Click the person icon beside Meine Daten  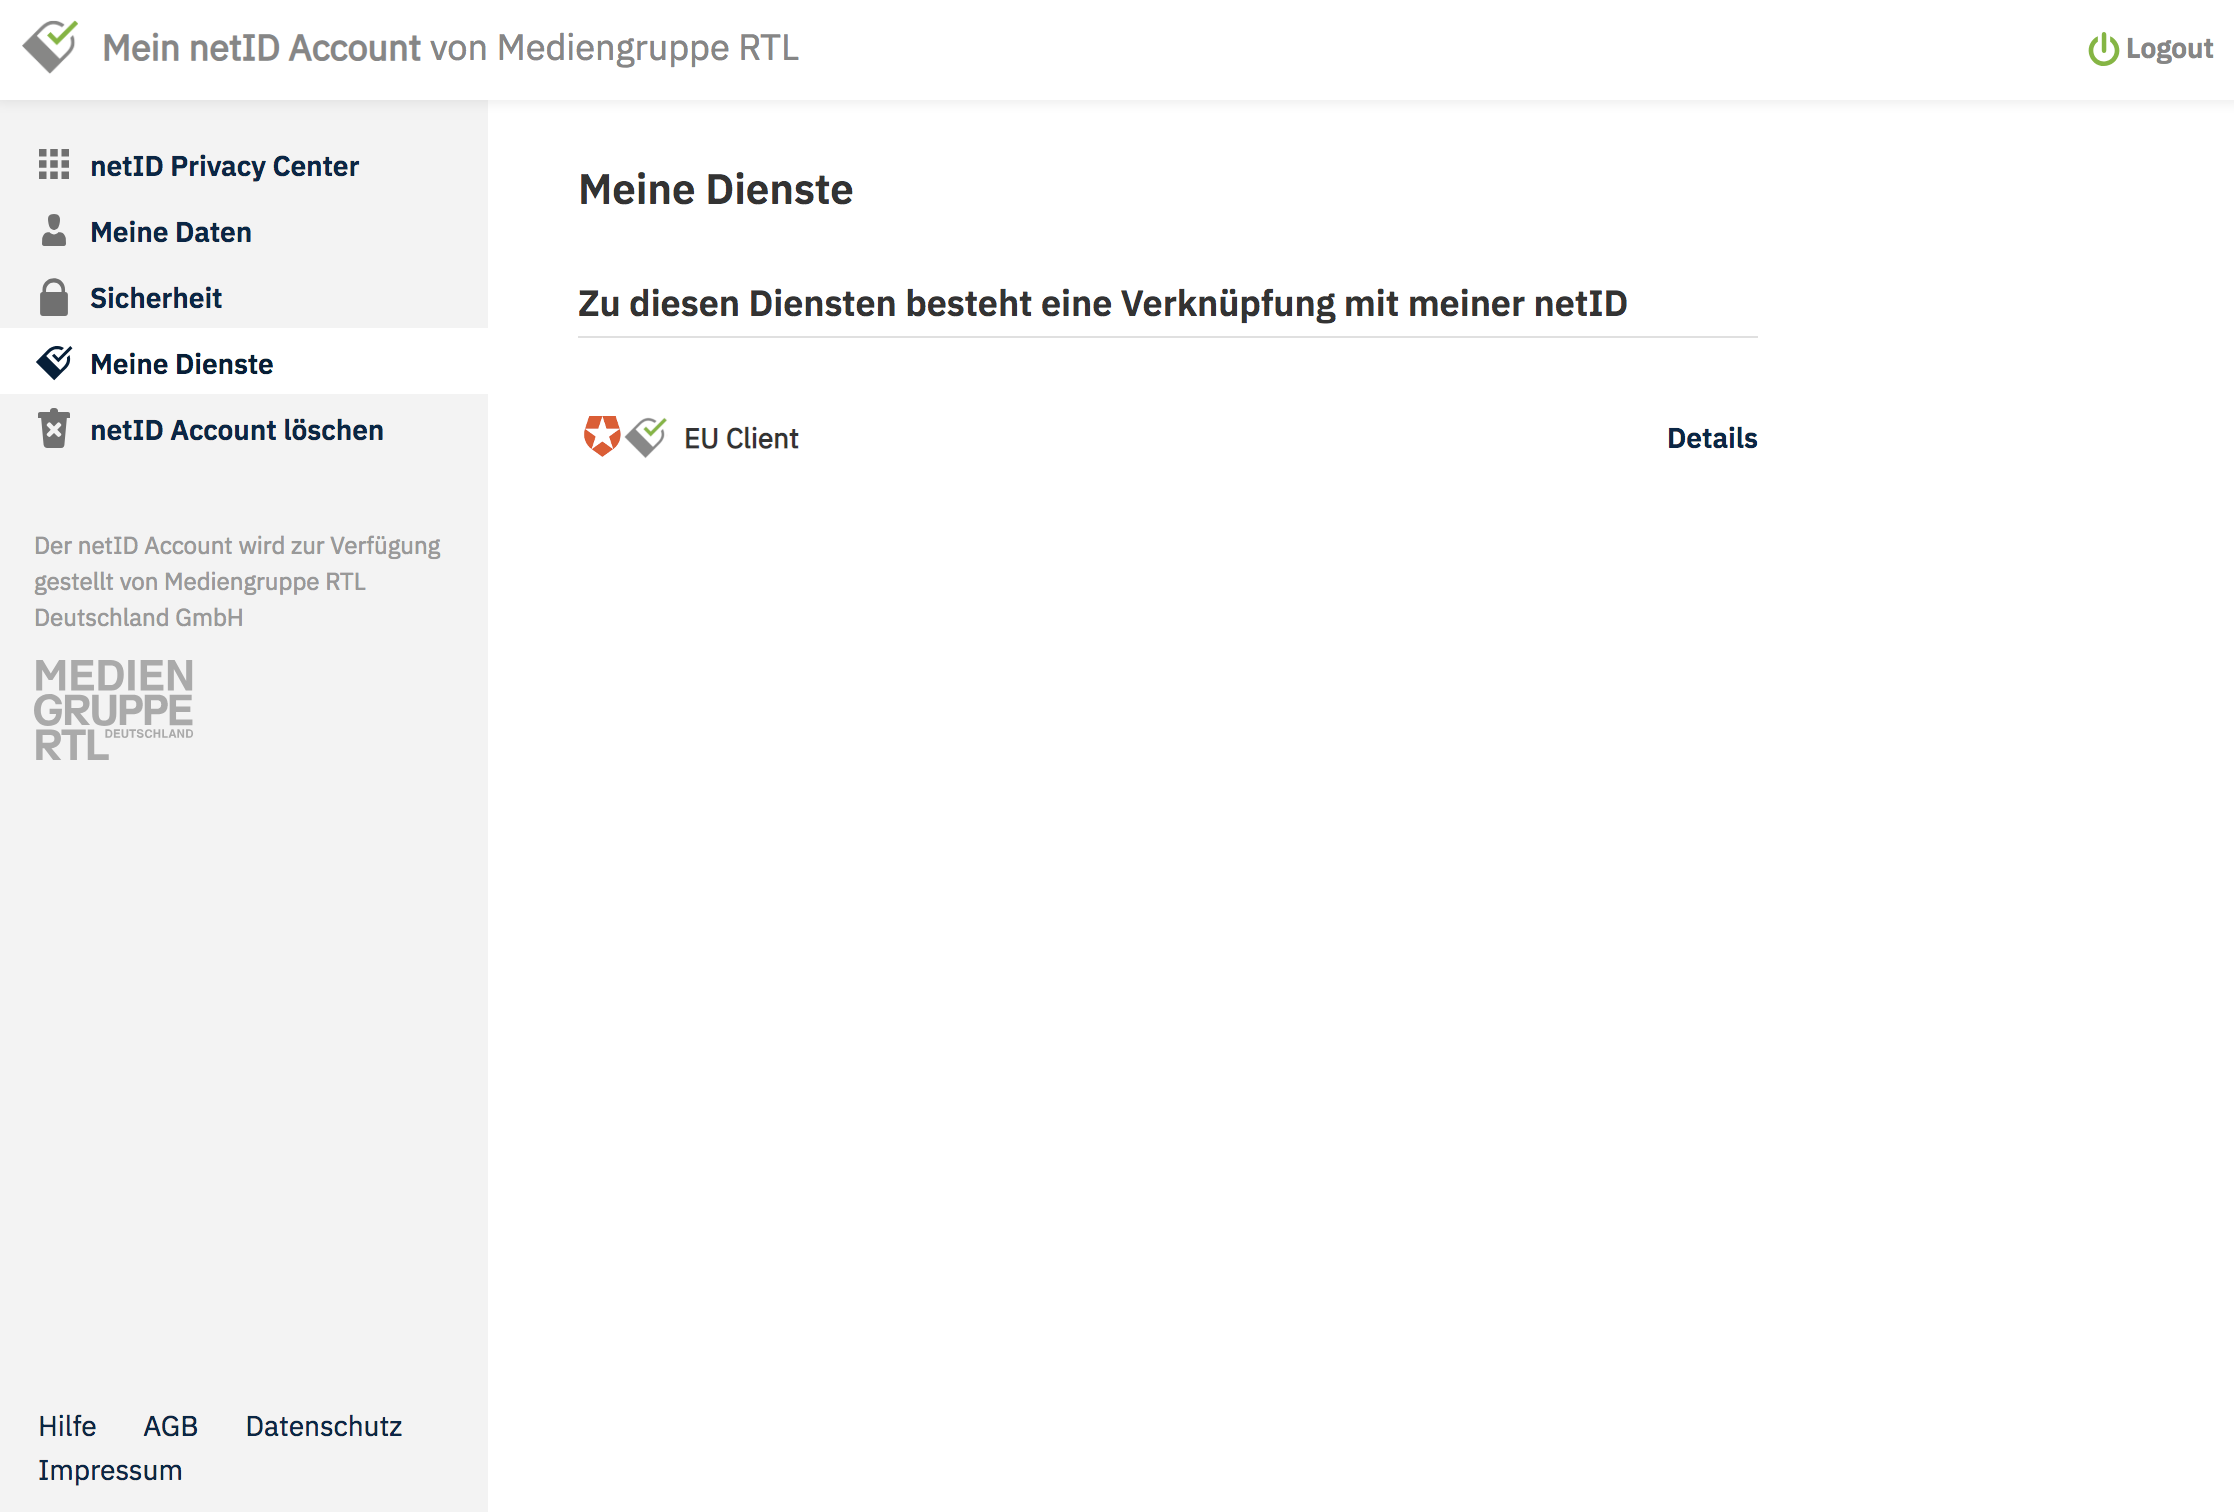pos(54,231)
